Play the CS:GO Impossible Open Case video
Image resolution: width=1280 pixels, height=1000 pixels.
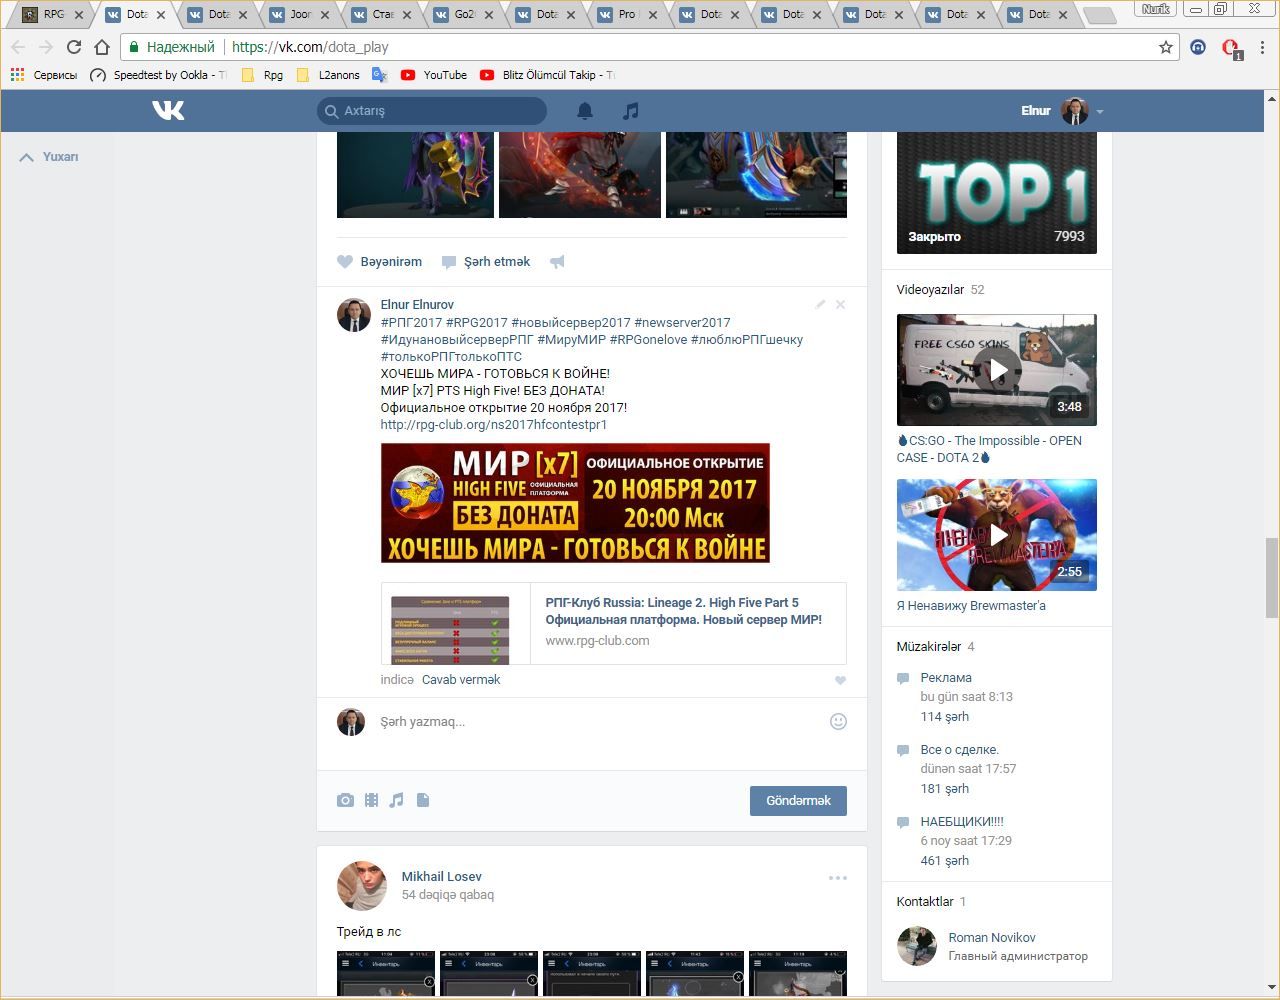pos(997,370)
